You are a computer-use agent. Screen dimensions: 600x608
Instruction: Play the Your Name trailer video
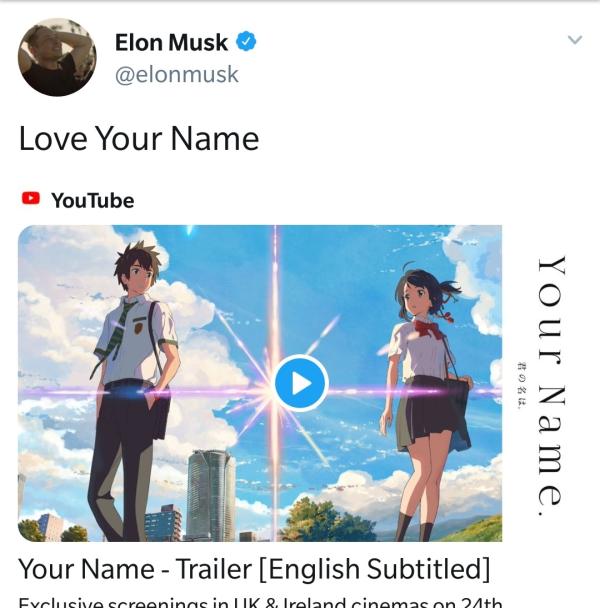pyautogui.click(x=301, y=383)
